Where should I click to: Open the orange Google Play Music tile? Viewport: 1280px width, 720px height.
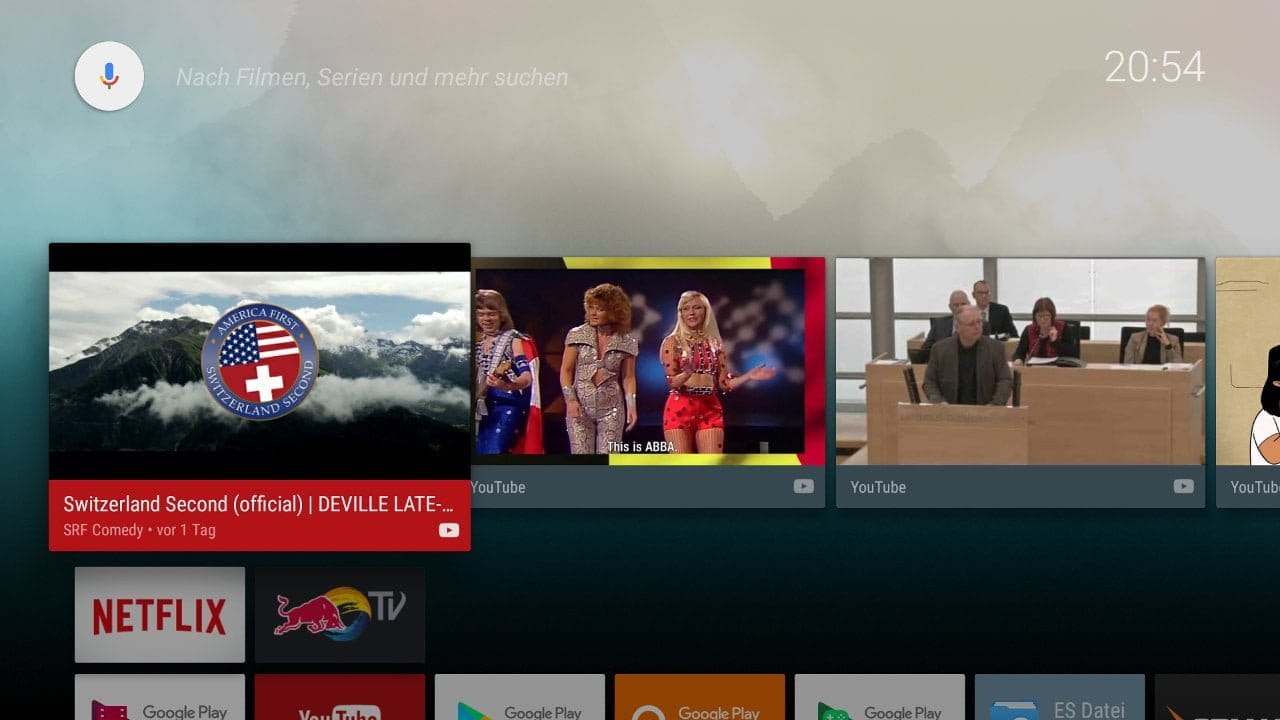[700, 699]
